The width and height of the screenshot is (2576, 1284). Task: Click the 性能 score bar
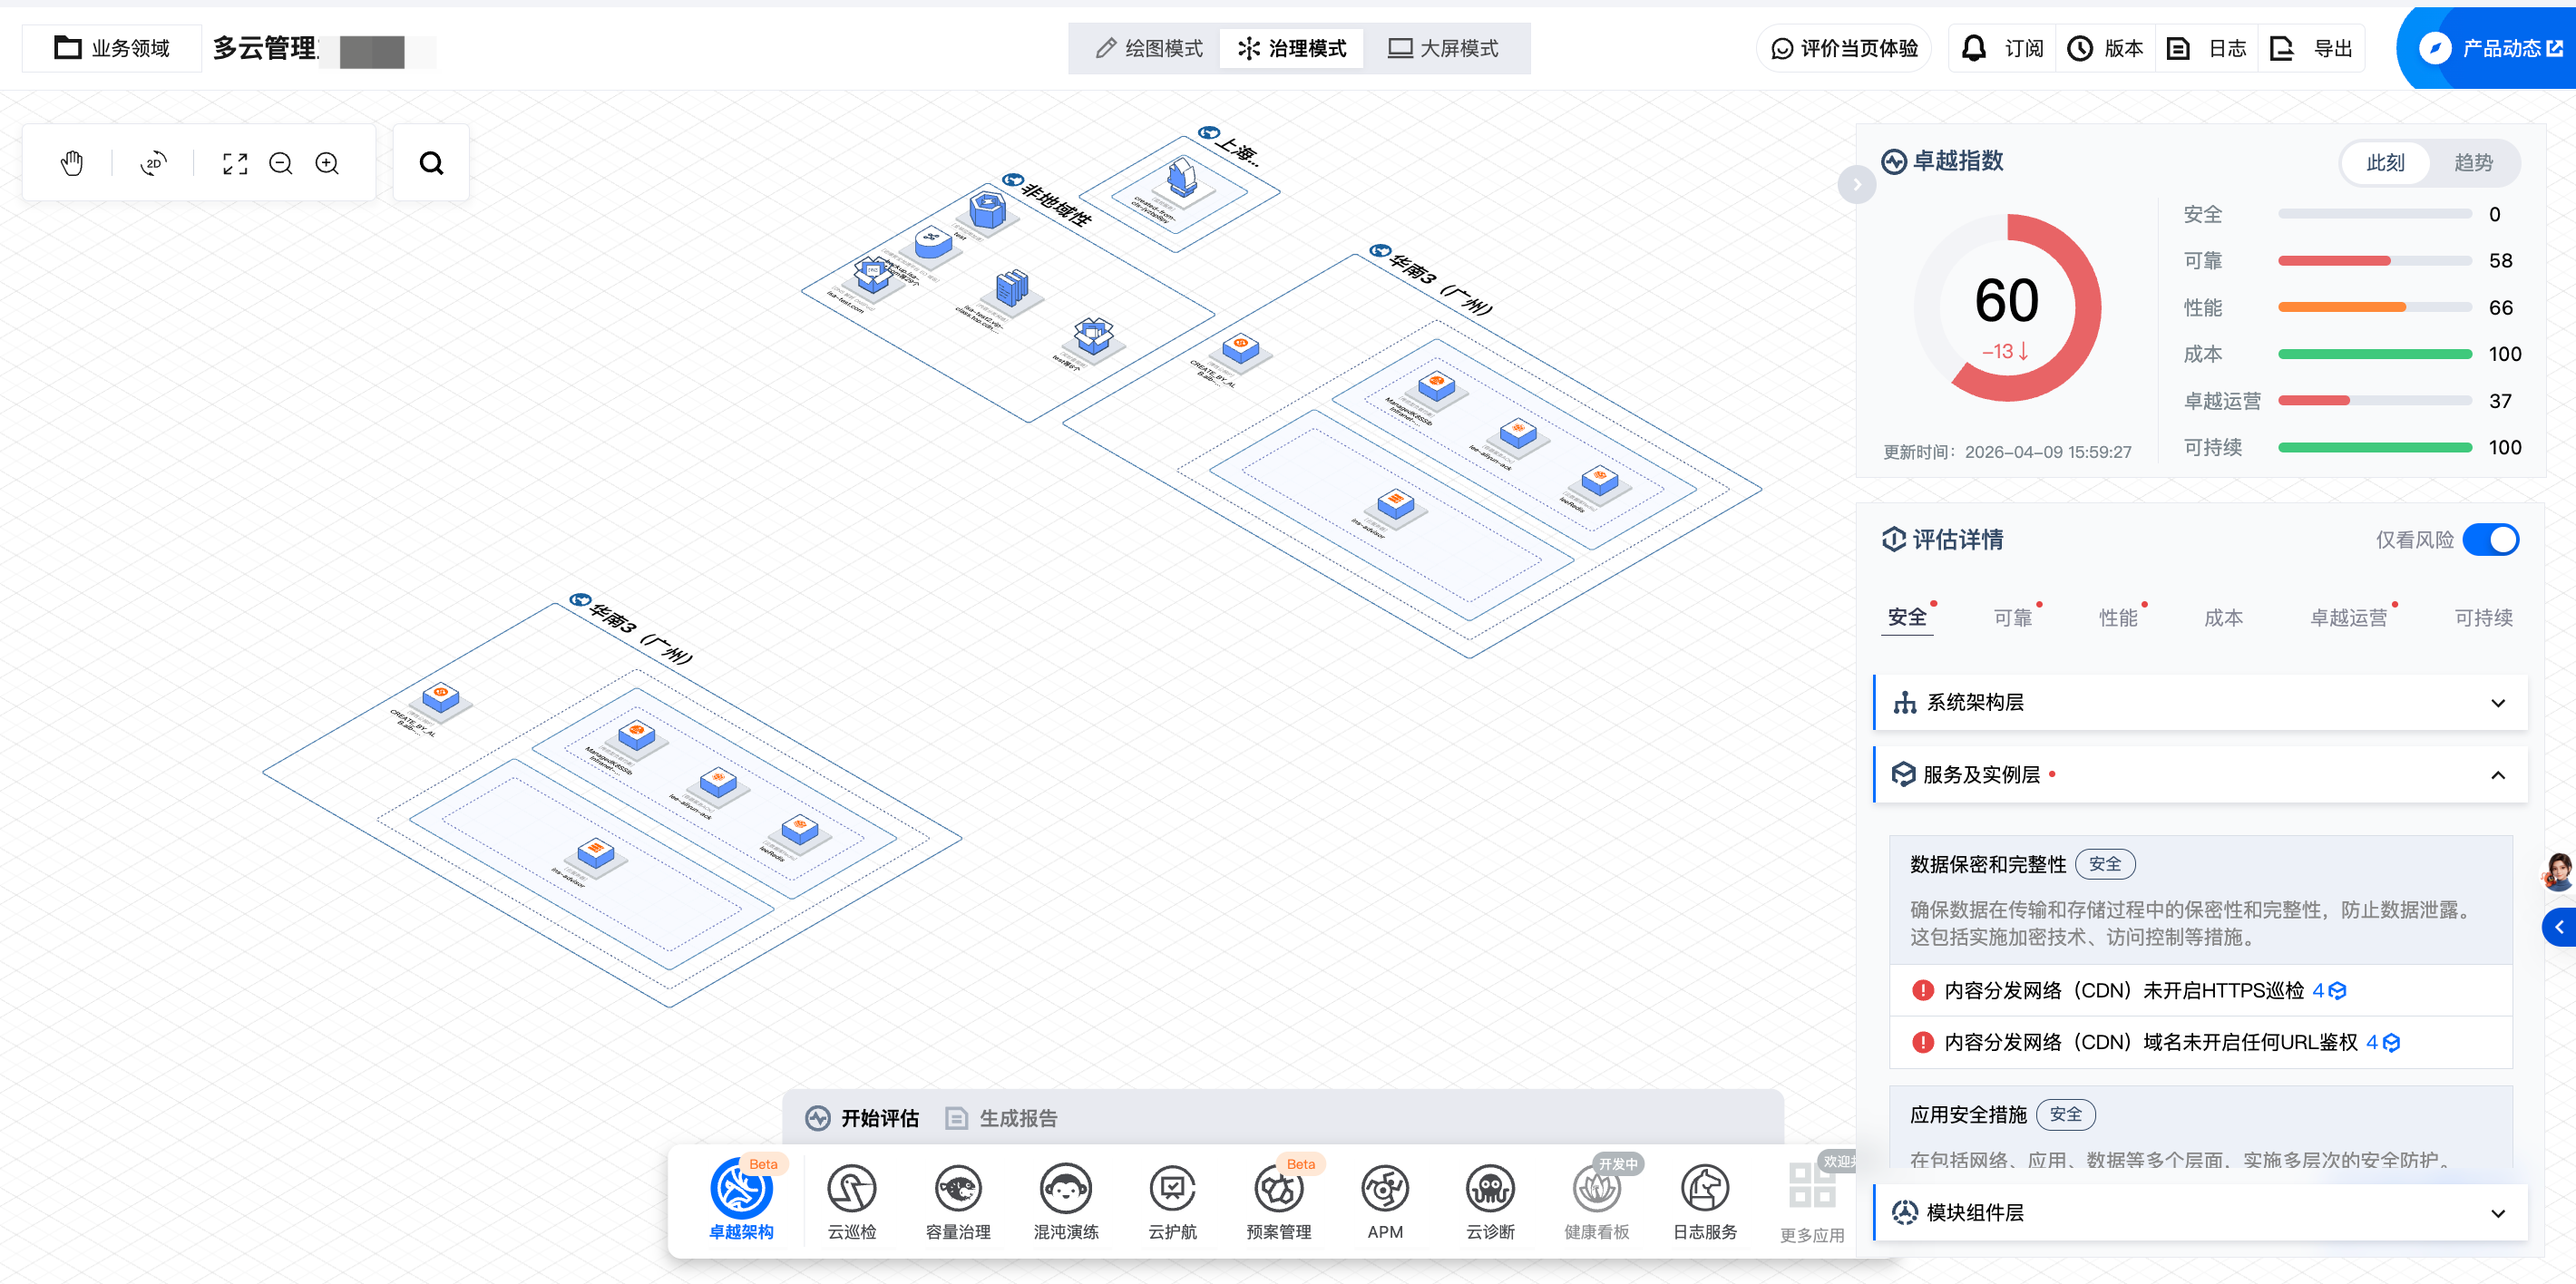[2374, 307]
